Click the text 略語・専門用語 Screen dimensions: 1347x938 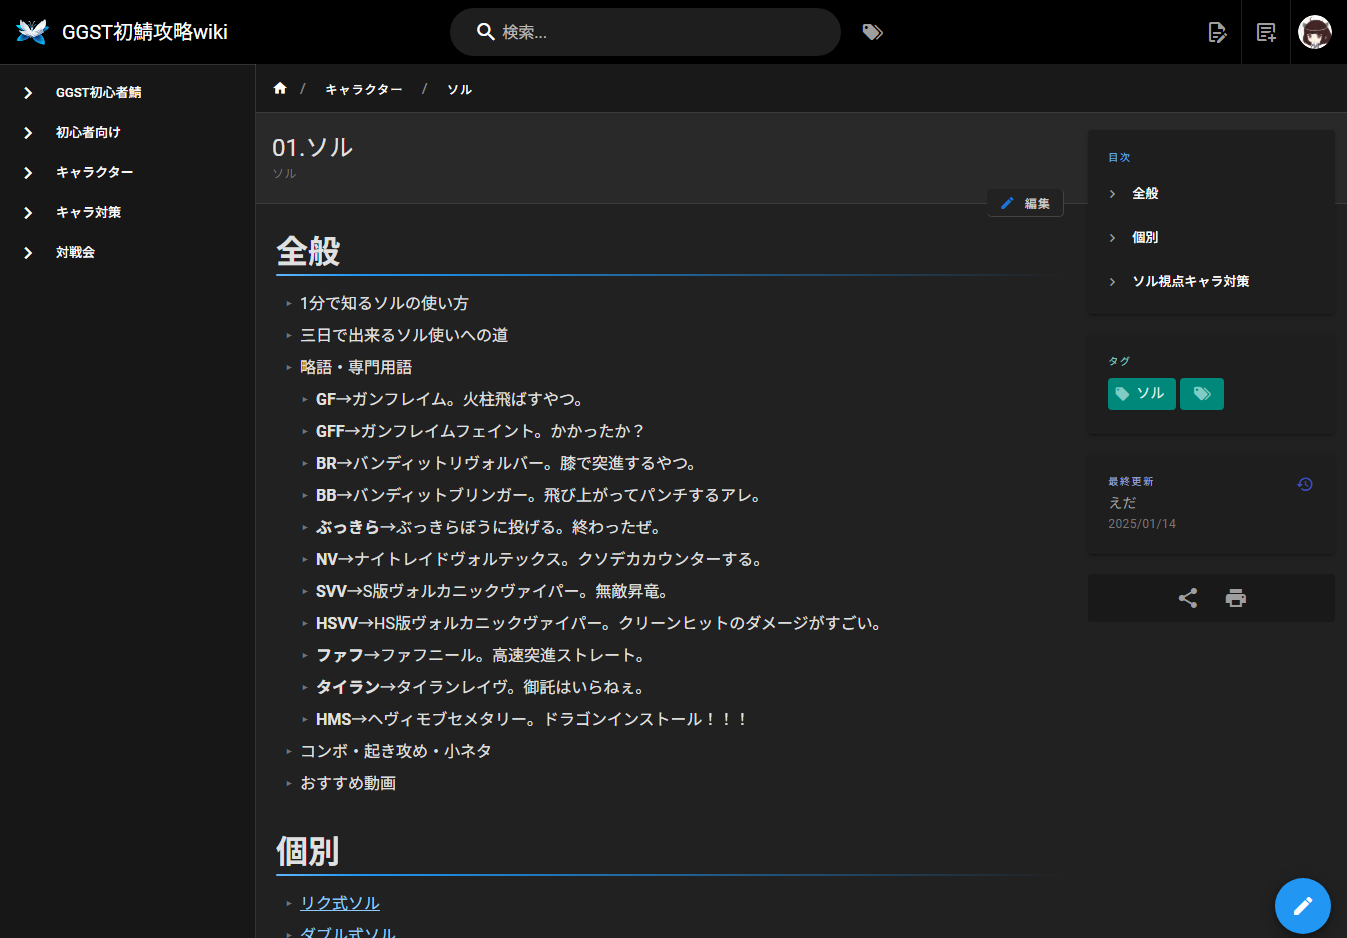[x=356, y=367]
